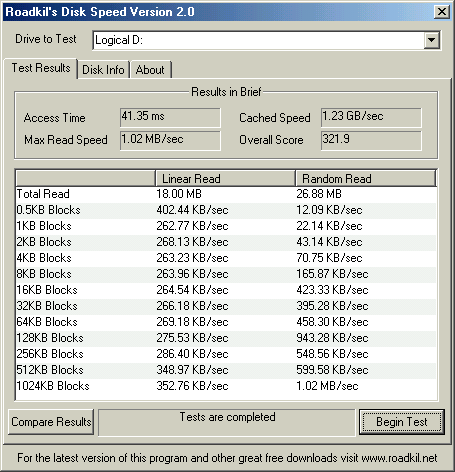
Task: Select the 1024KB Blocks row
Action: (x=226, y=386)
